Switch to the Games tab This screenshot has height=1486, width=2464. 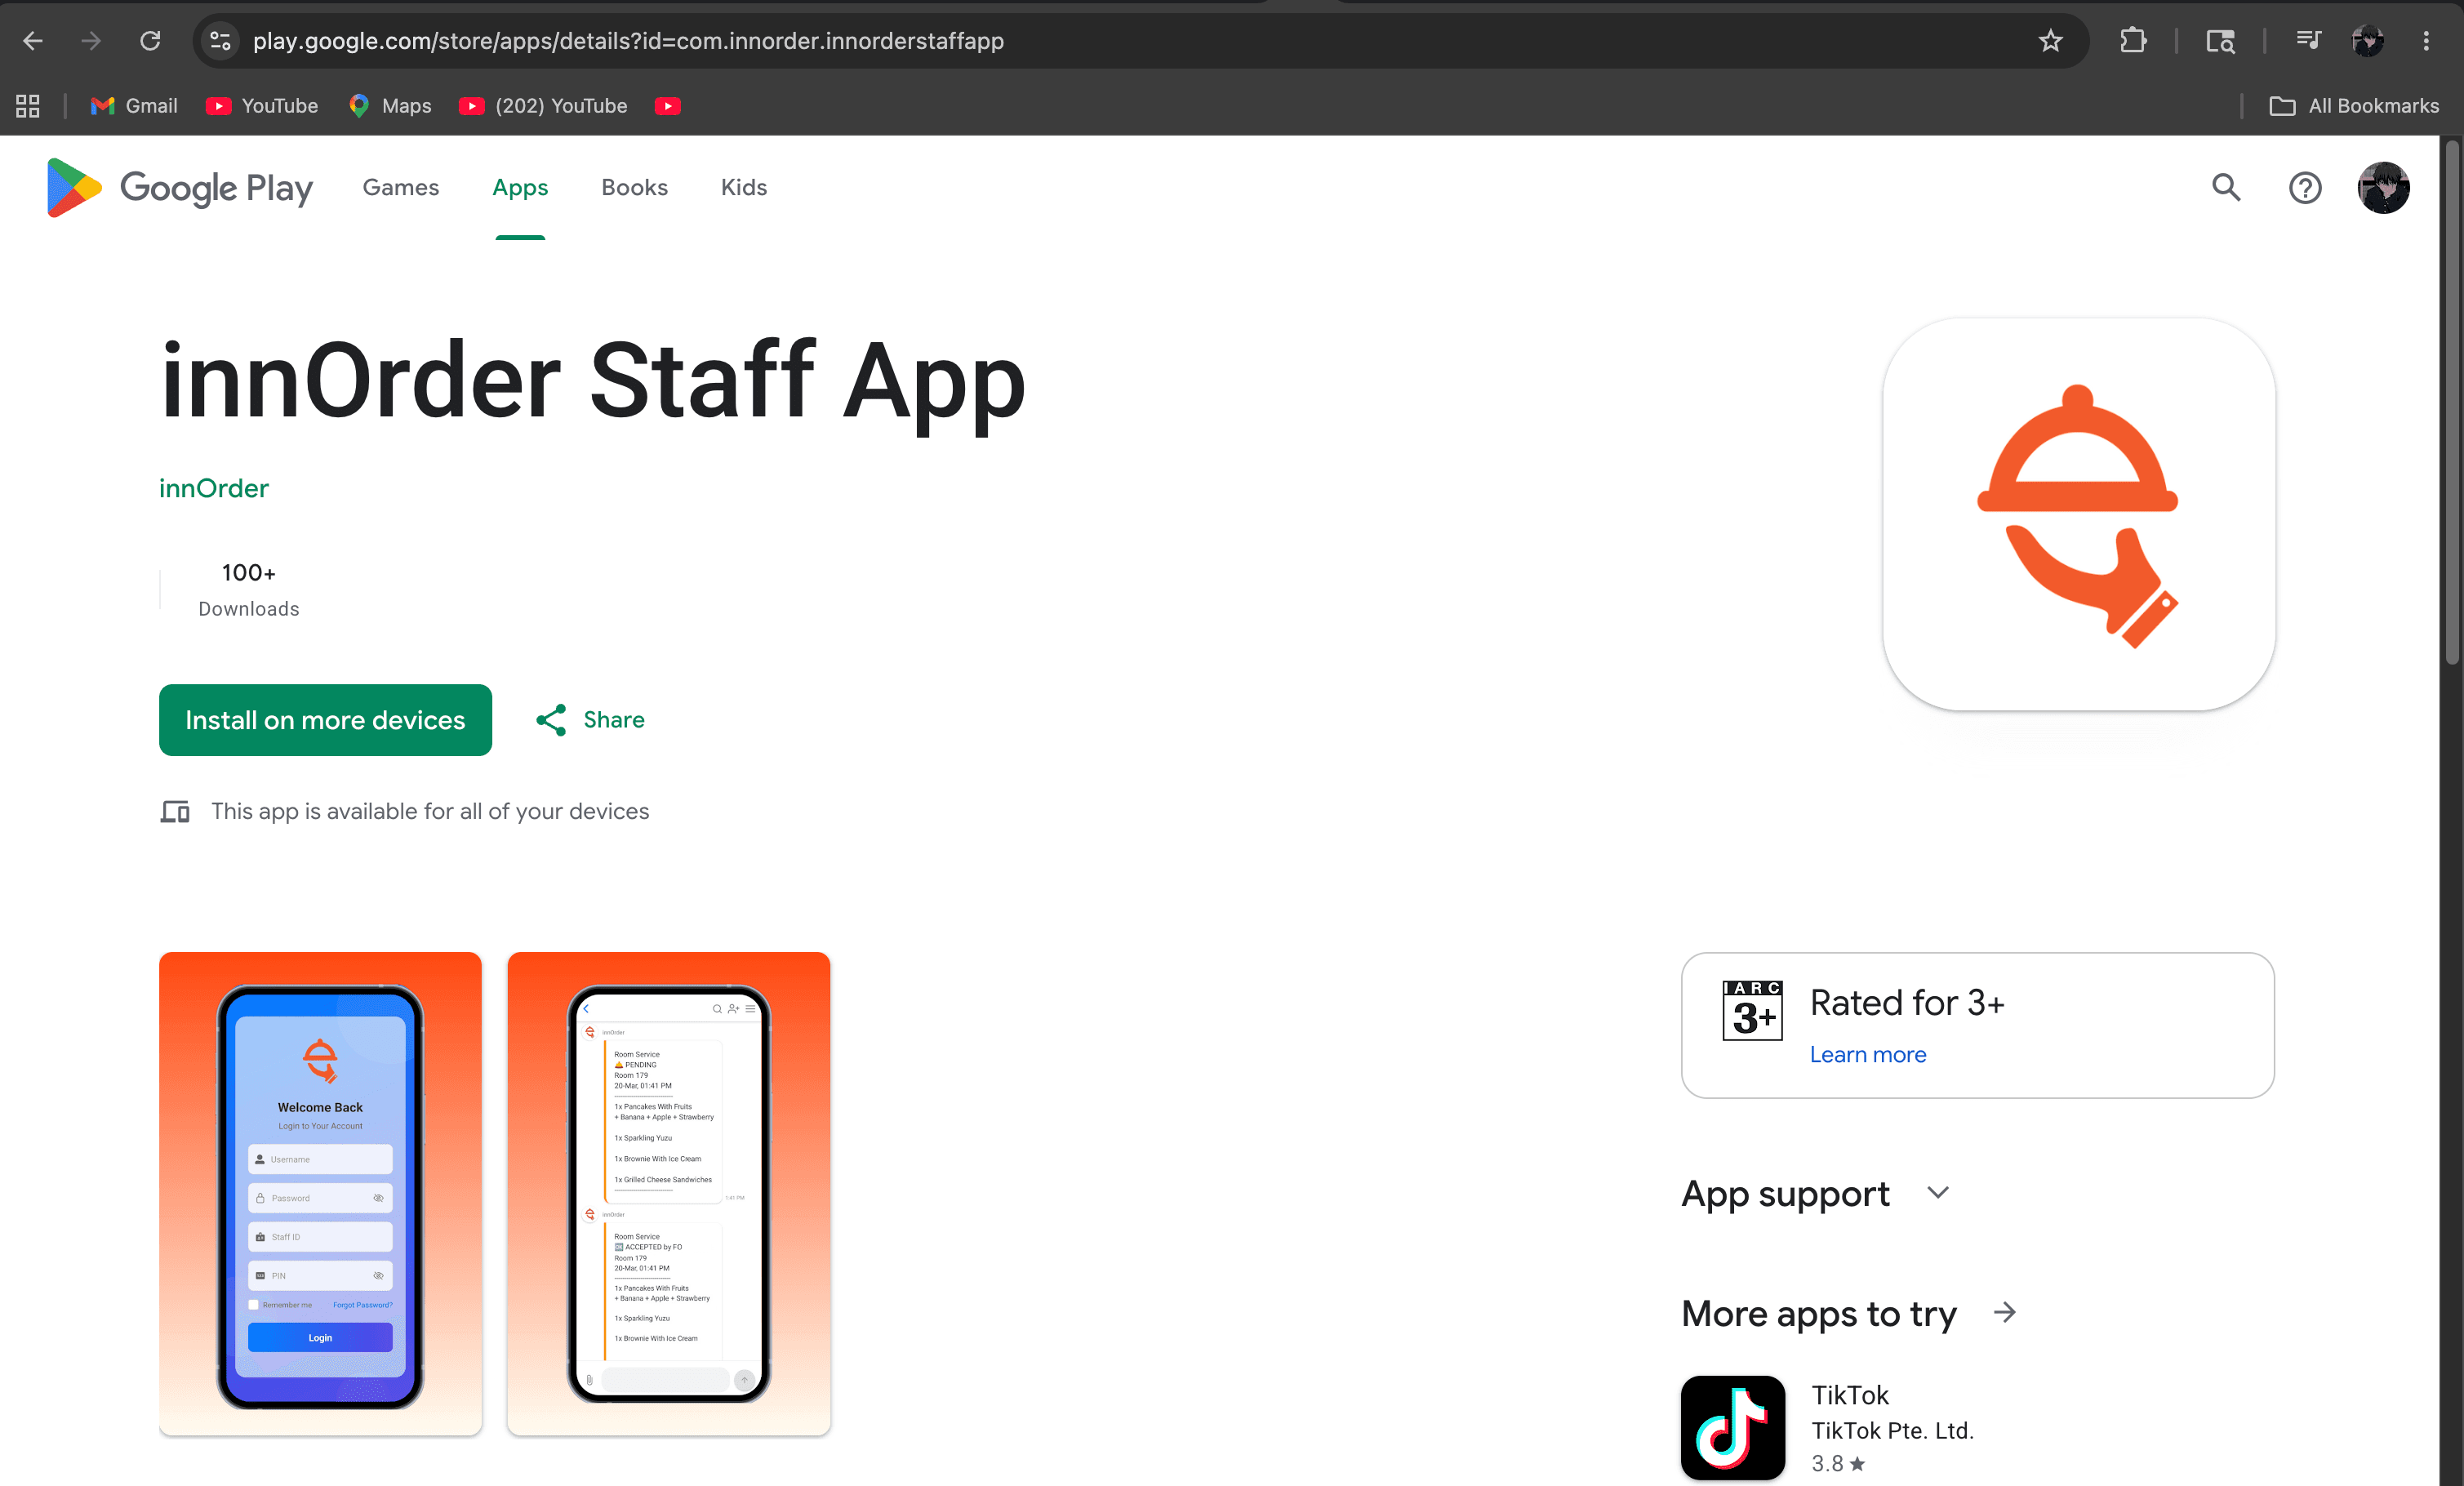(401, 188)
